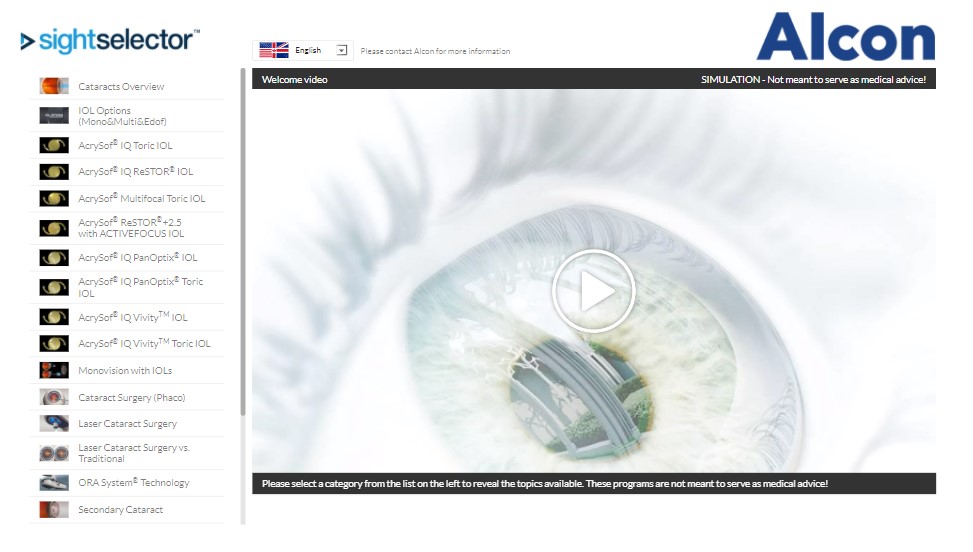The width and height of the screenshot is (973, 552).
Task: Click the SIMULATION disclaimer text
Action: click(813, 79)
